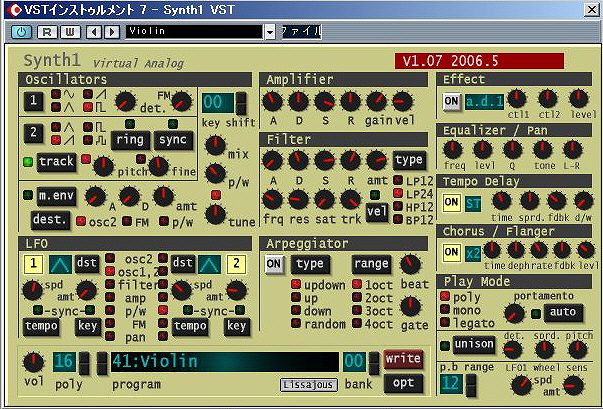Toggle the LFO 2 key sync button
Screen dimensions: 603x409
tap(236, 327)
